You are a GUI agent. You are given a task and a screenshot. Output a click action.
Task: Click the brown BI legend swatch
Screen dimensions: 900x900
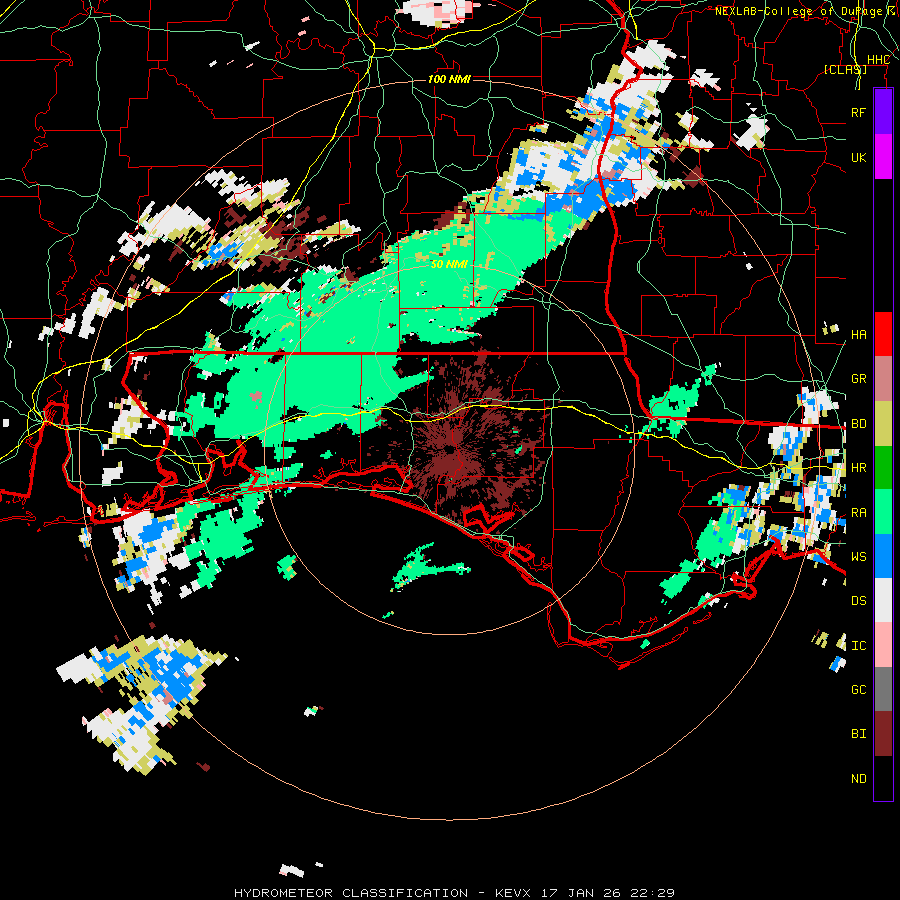[x=883, y=734]
